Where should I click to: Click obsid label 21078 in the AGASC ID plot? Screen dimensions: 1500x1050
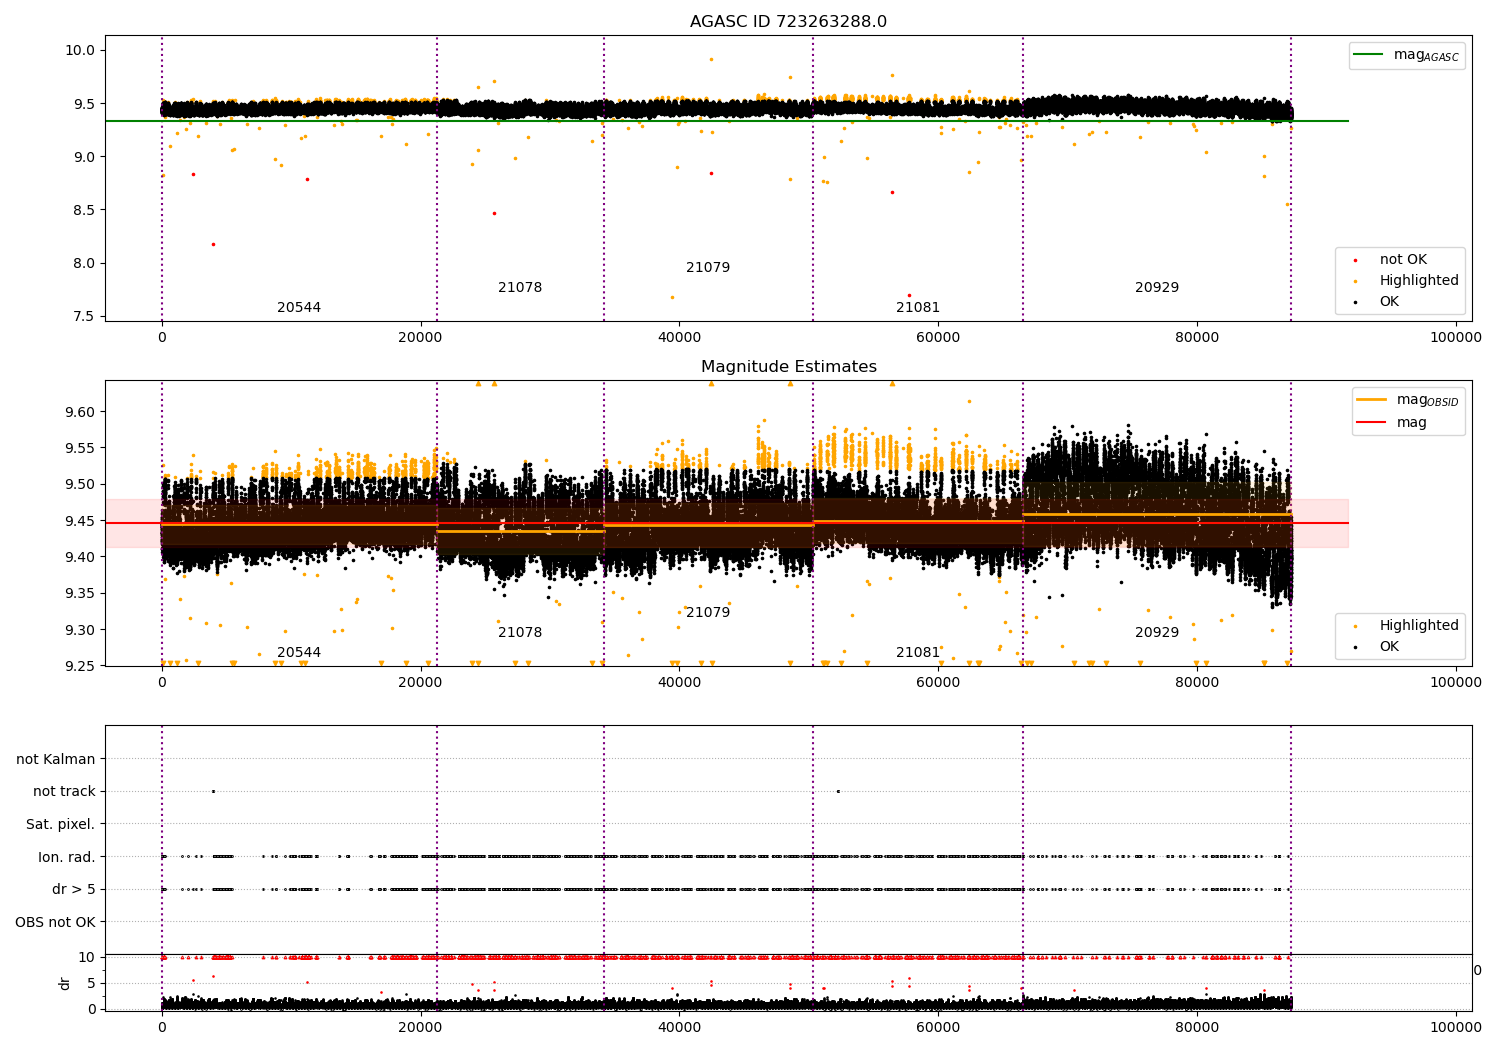520,287
